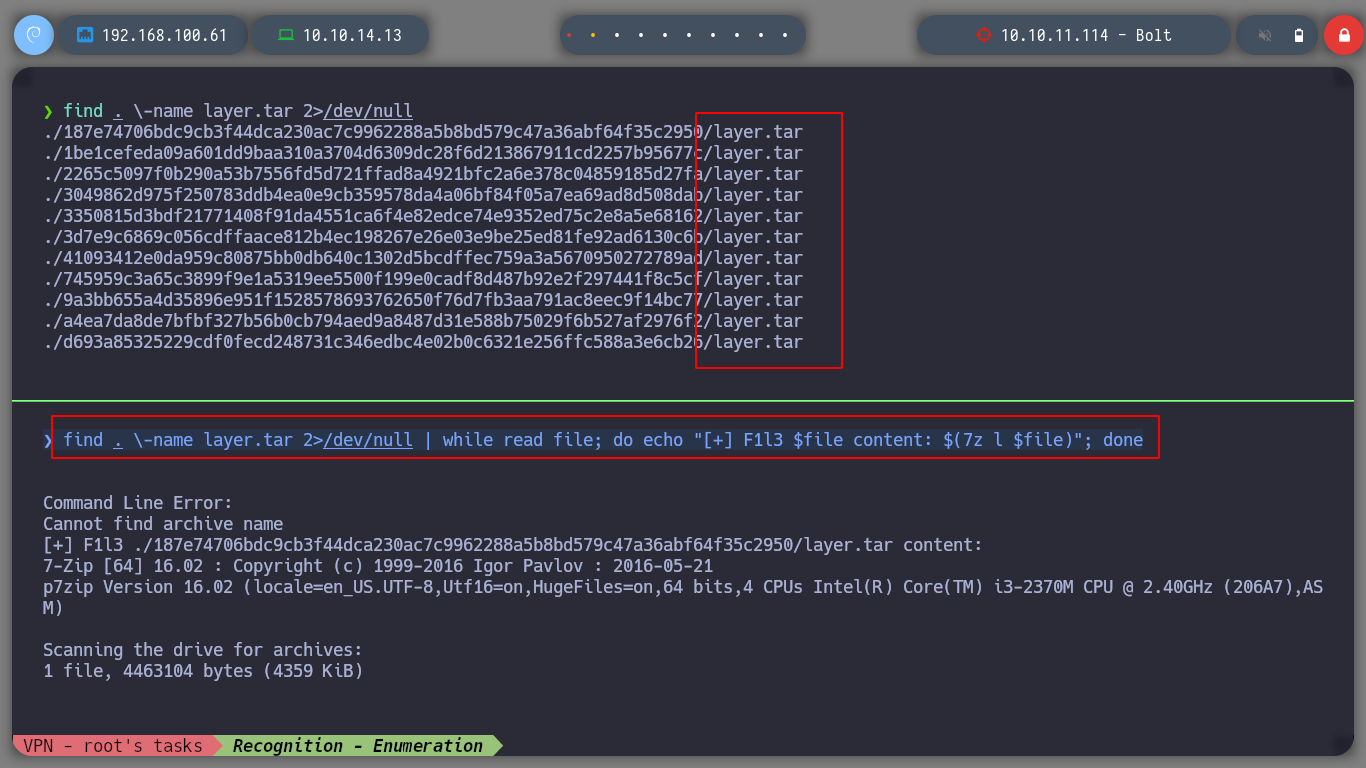Toggle the muted speaker volume icon
This screenshot has height=768, width=1366.
pos(1265,35)
